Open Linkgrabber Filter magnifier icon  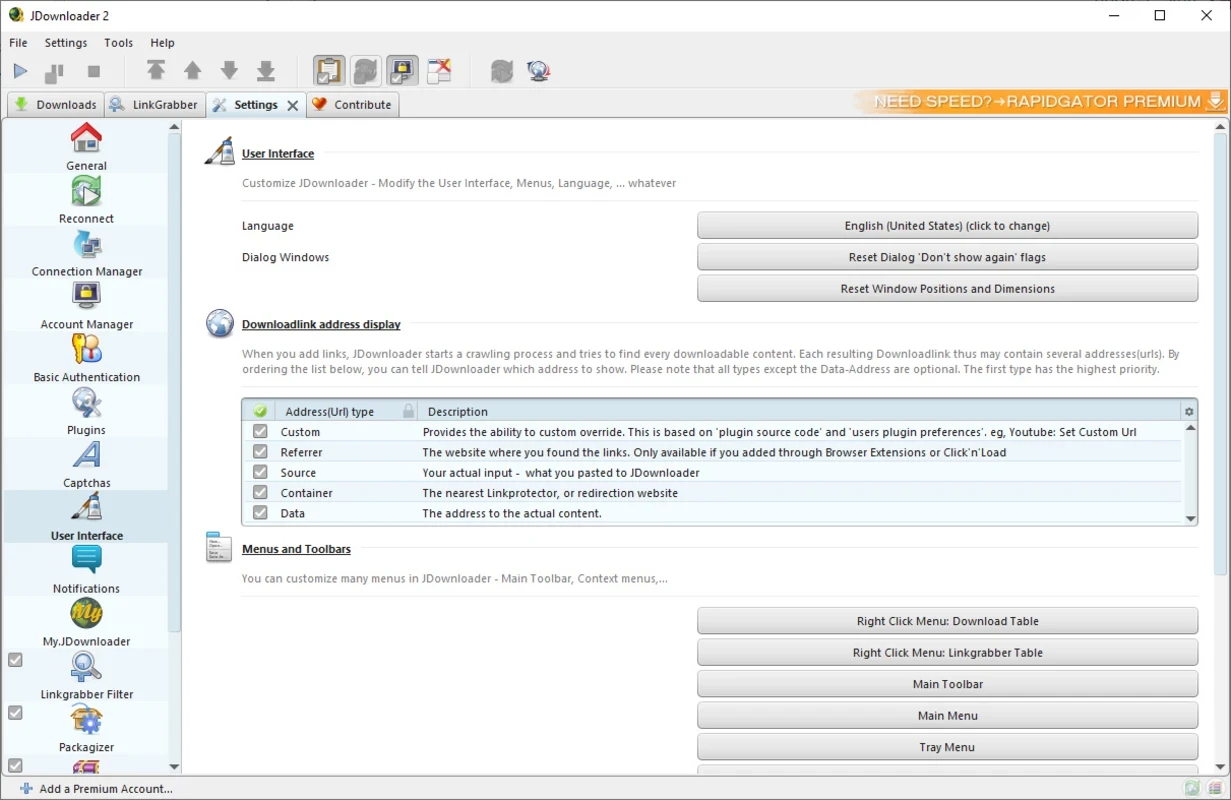(x=86, y=666)
